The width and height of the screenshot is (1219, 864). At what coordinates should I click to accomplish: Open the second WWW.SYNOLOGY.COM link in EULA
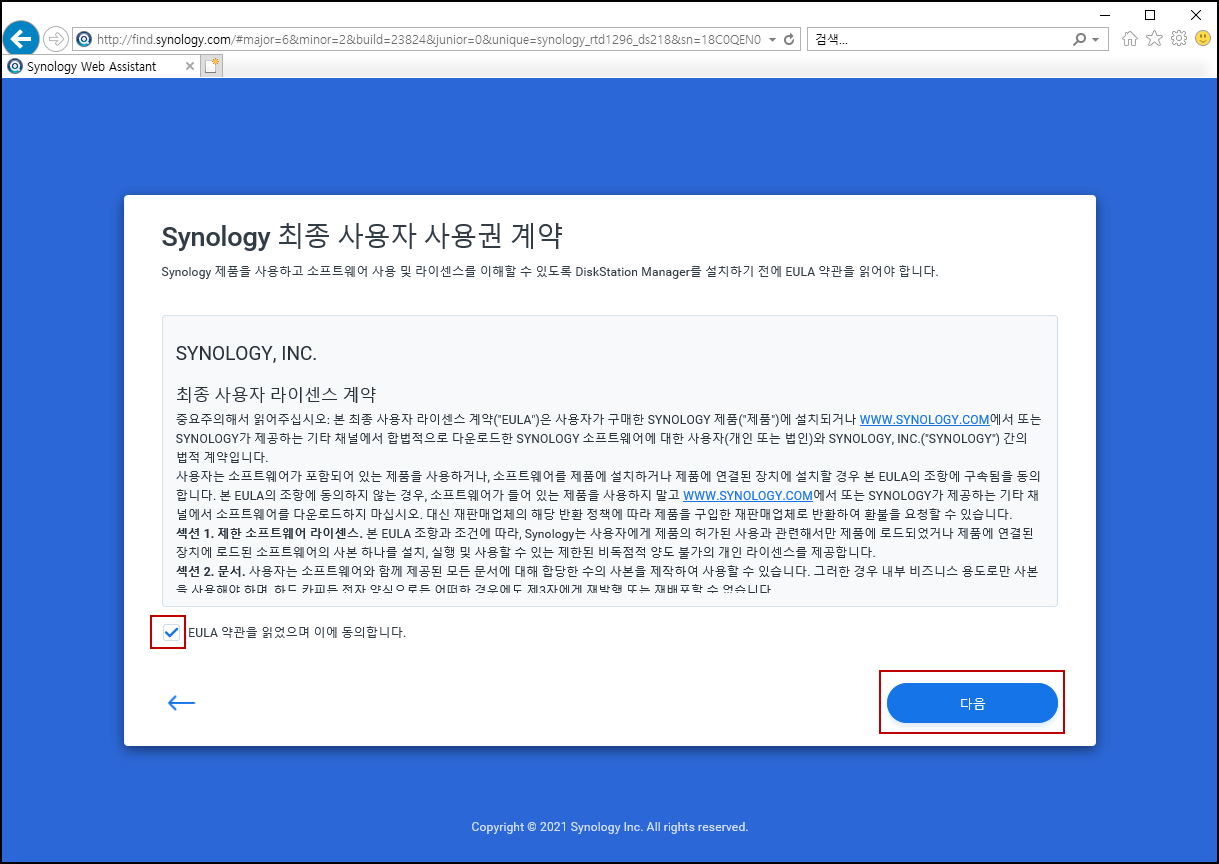(x=747, y=496)
